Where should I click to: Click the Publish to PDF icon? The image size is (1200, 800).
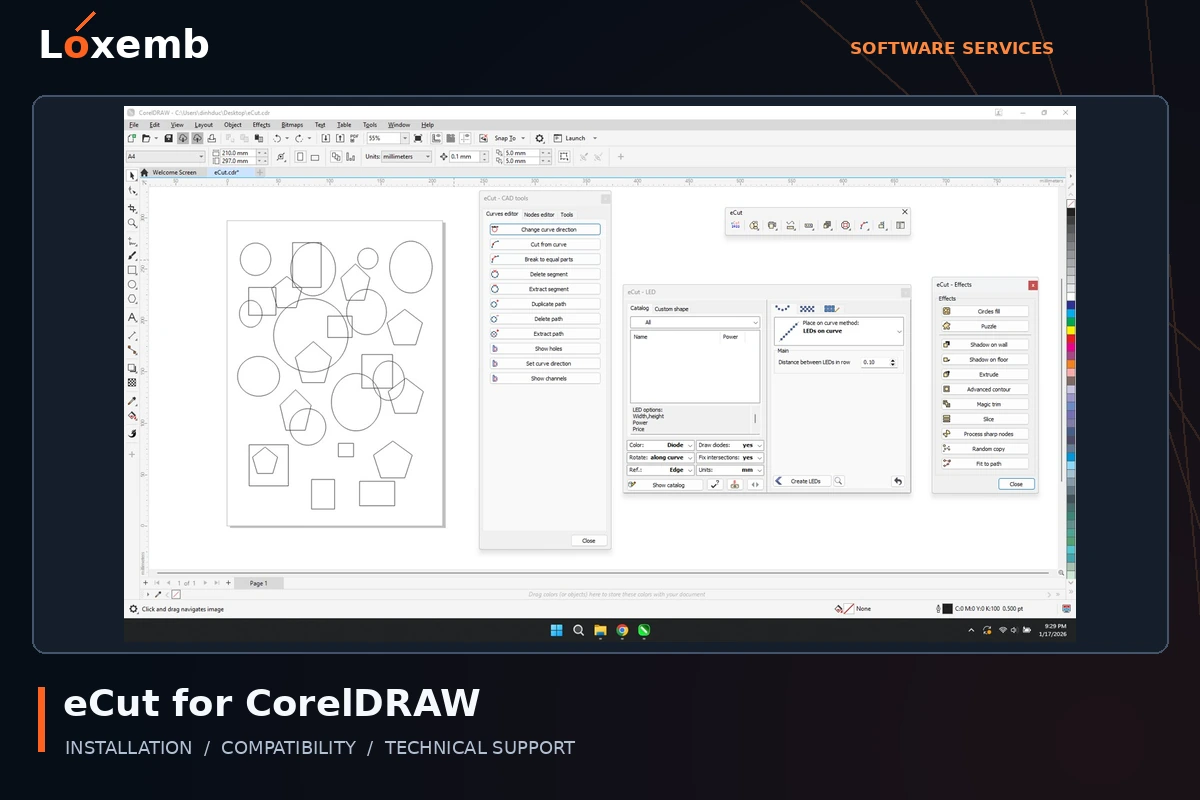point(354,138)
